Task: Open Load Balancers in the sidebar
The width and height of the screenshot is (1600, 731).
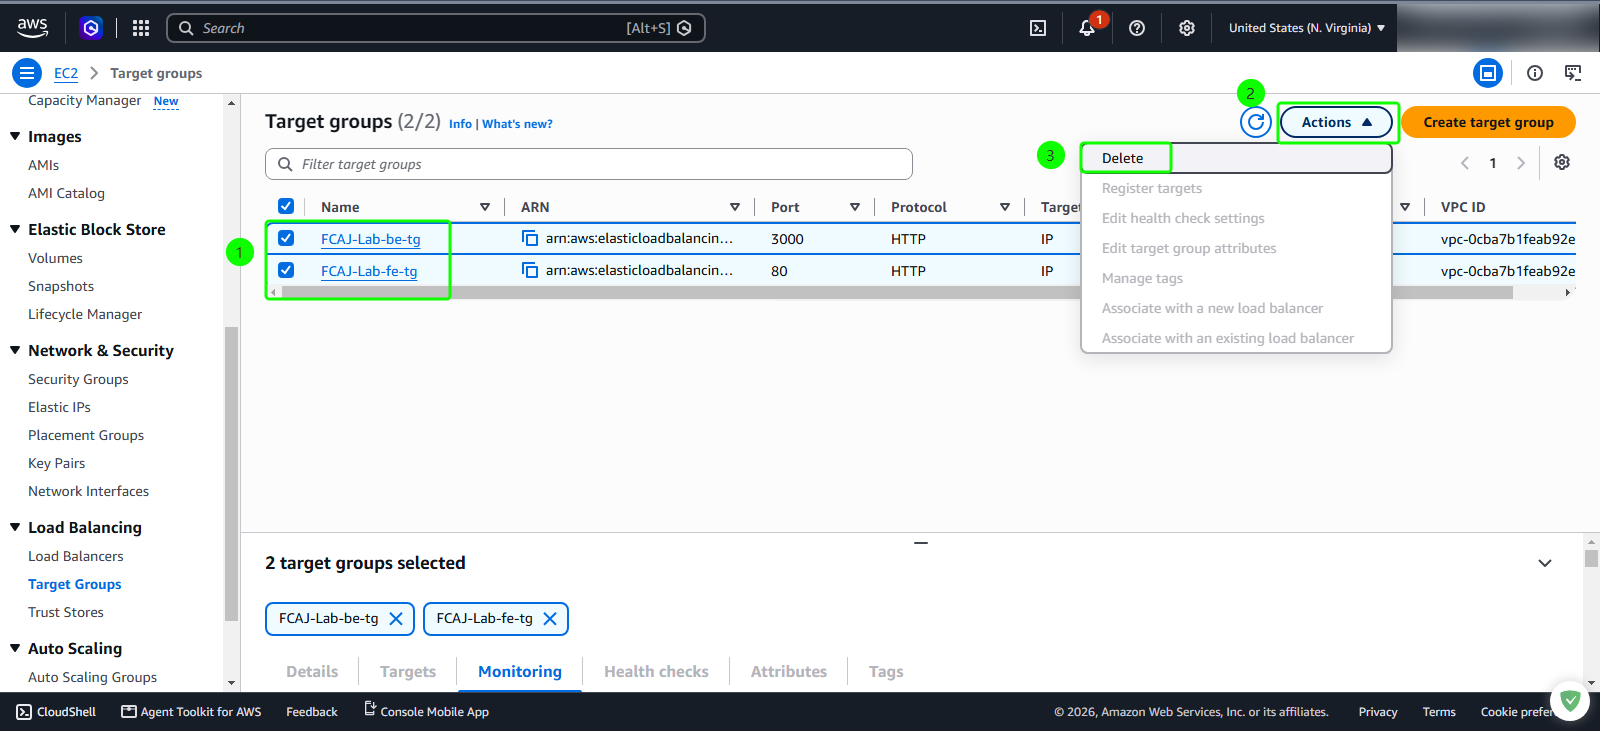Action: tap(76, 556)
